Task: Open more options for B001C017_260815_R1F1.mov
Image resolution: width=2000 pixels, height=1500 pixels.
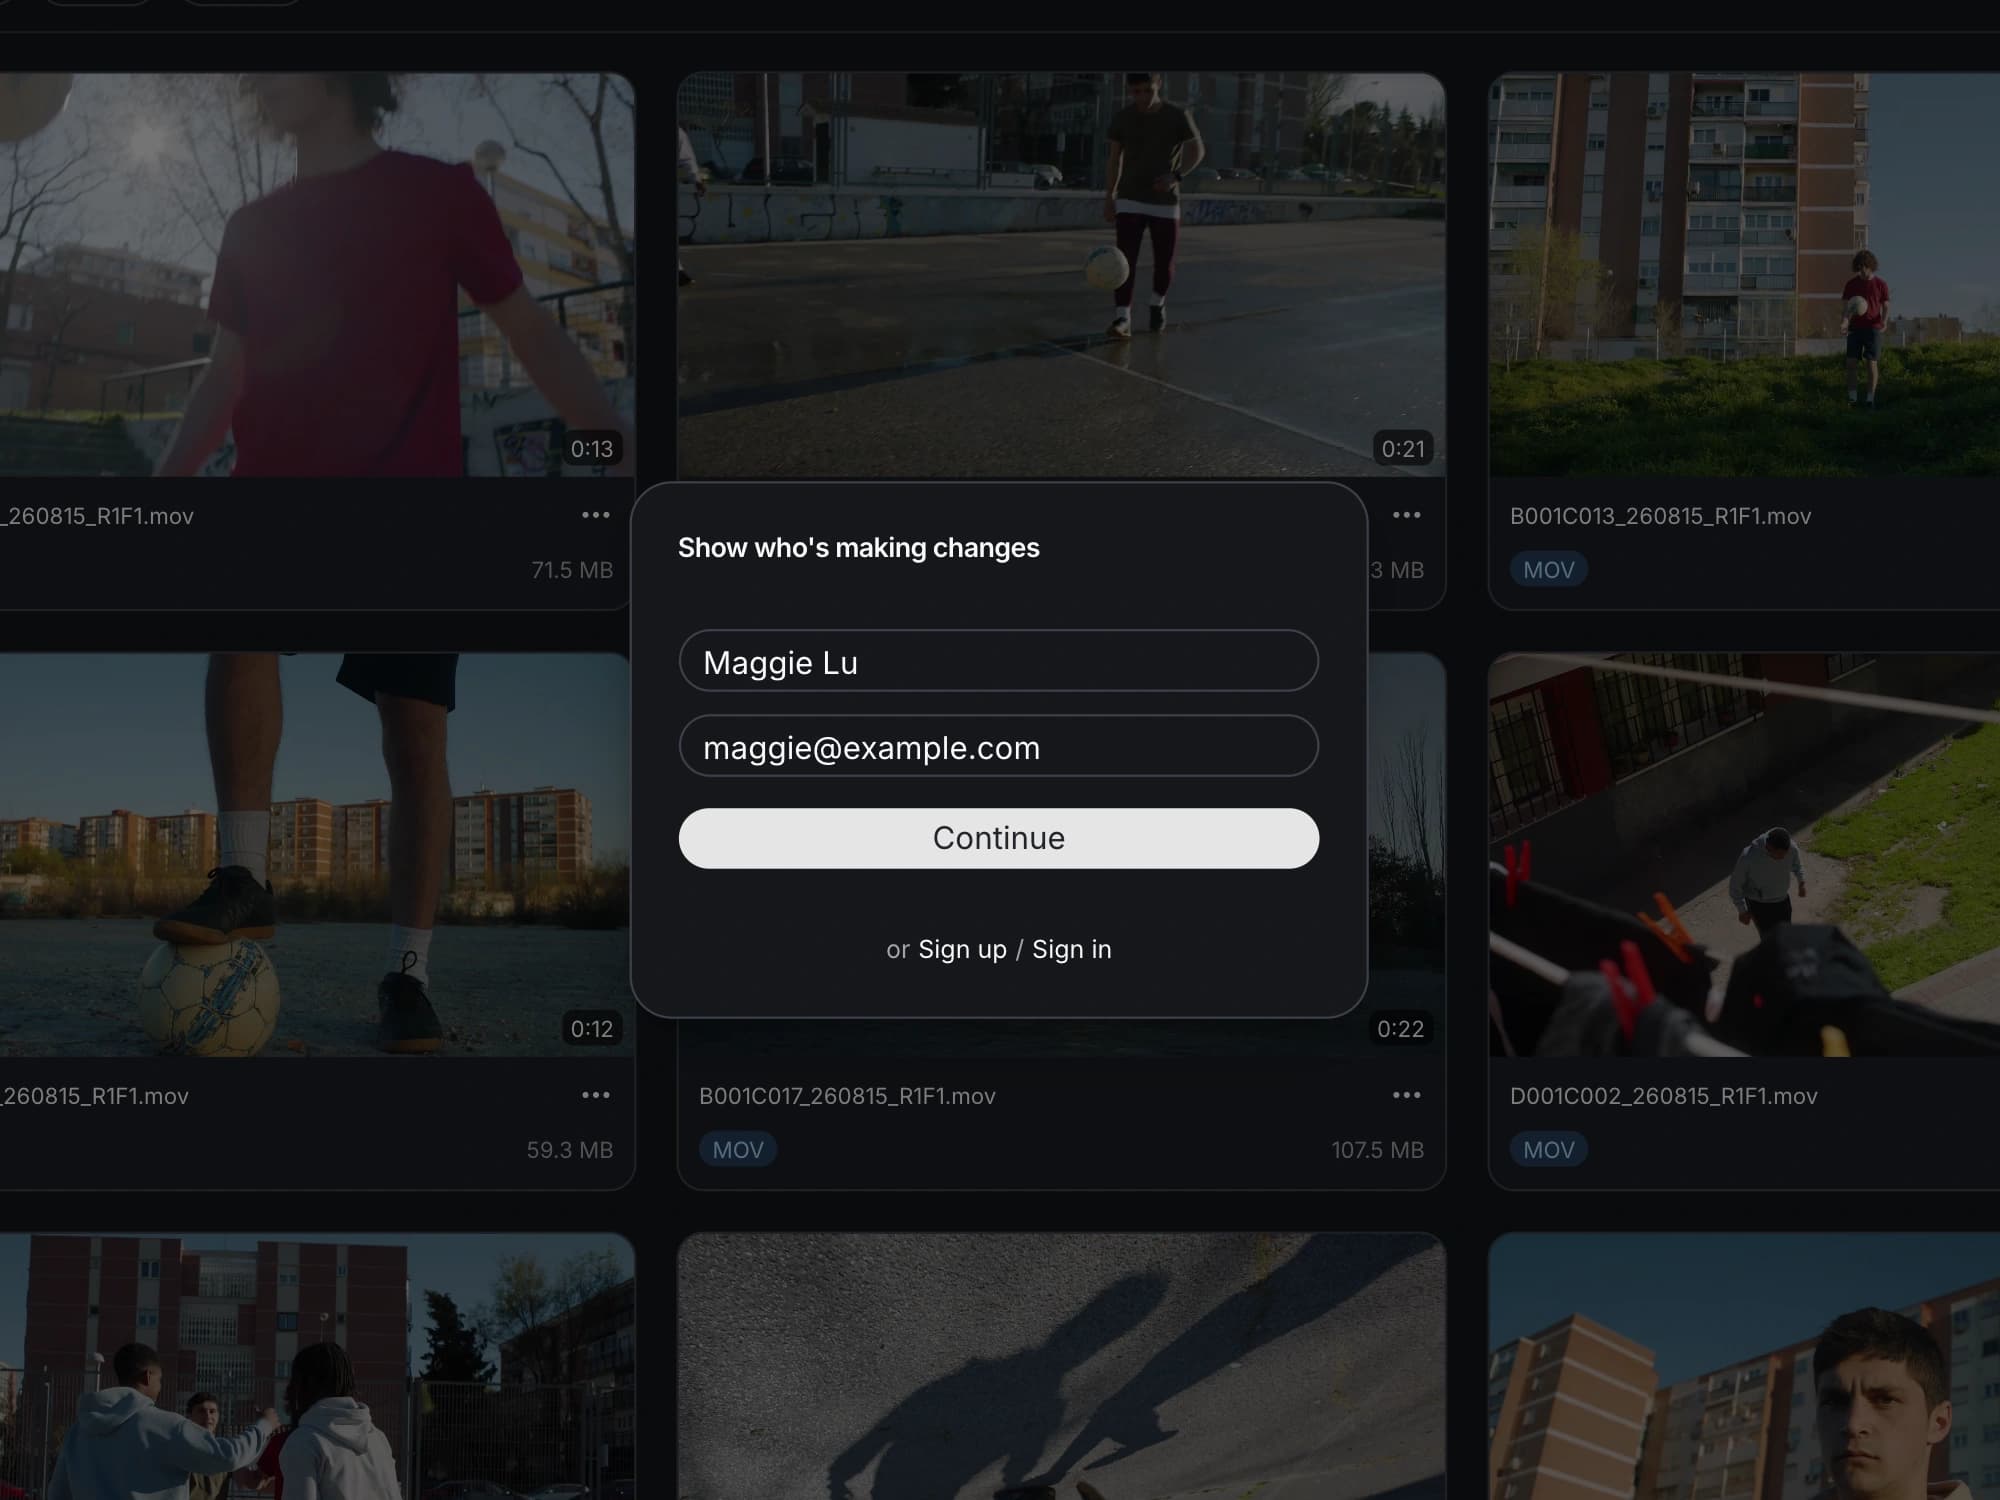Action: pyautogui.click(x=1406, y=1095)
